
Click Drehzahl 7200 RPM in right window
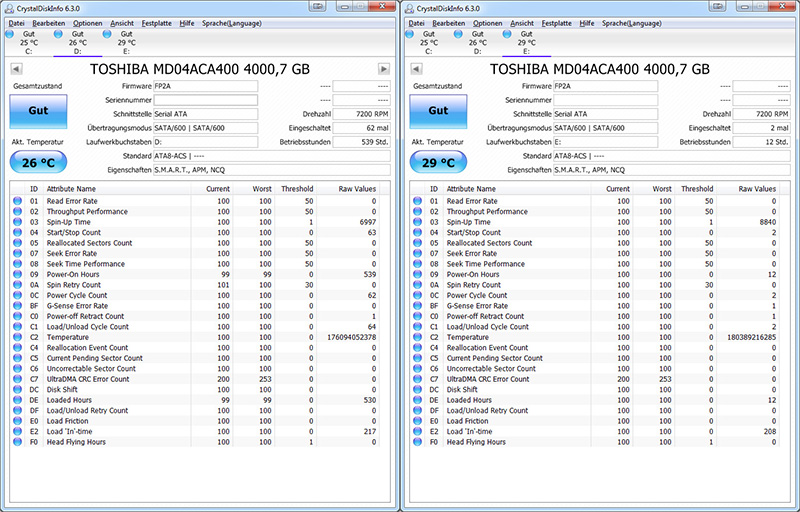[762, 114]
